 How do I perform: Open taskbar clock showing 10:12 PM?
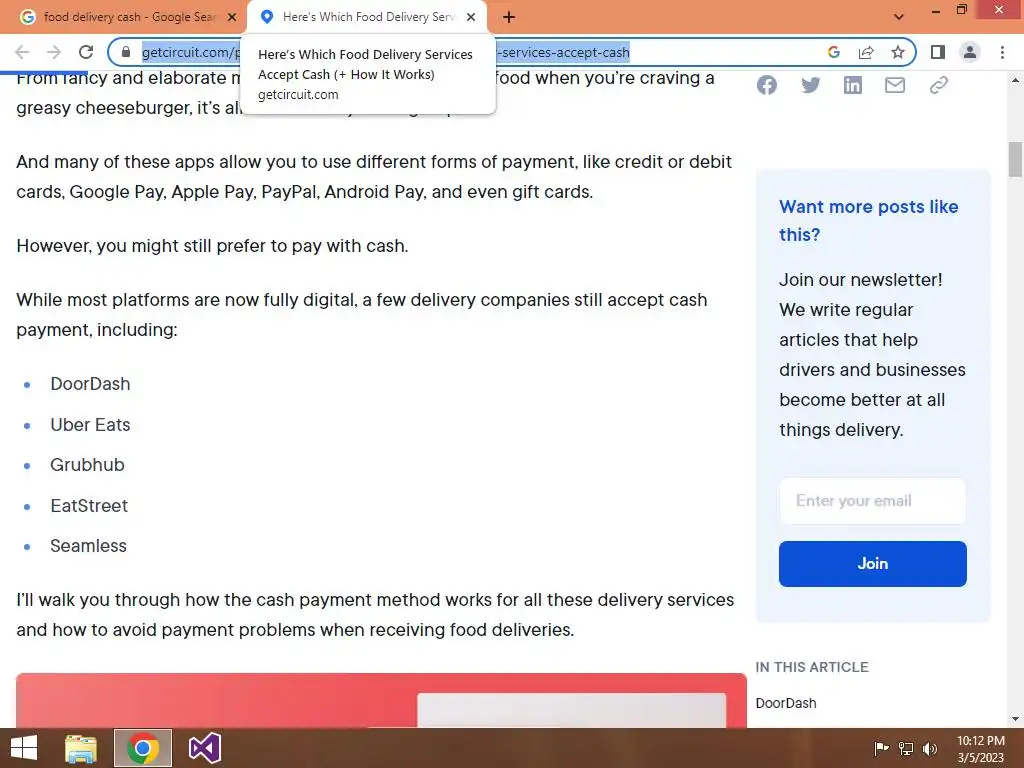980,749
